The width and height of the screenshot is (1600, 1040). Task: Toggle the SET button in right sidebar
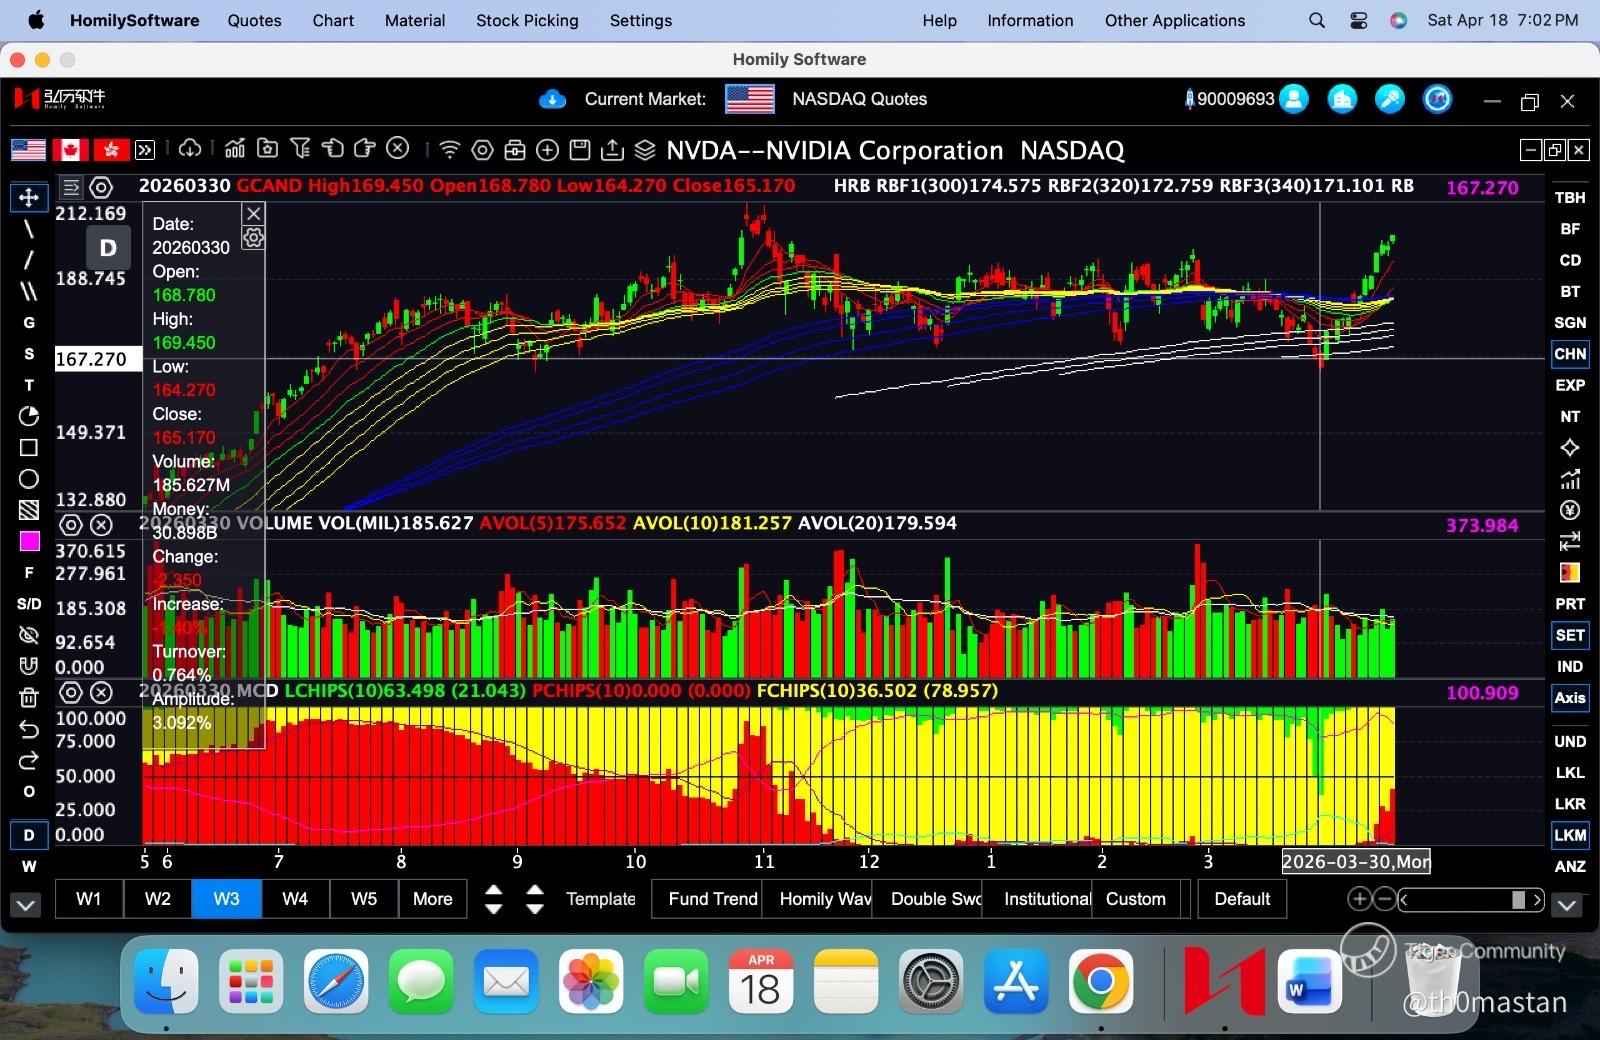point(1569,635)
